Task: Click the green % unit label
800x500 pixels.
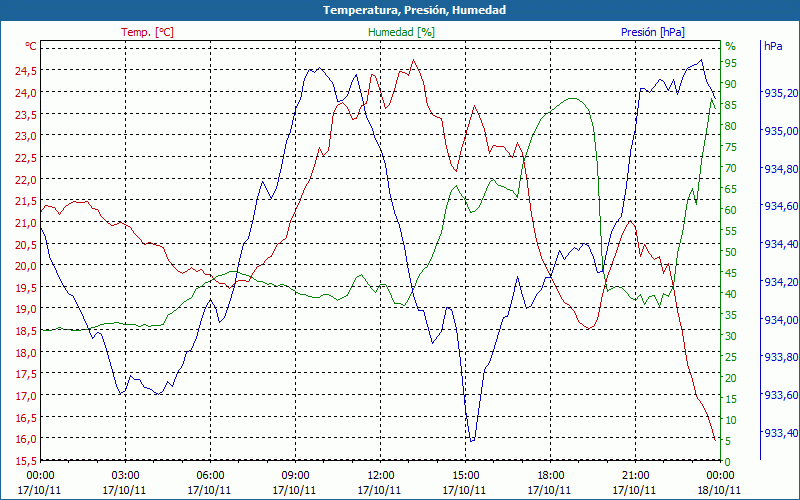Action: [x=731, y=46]
